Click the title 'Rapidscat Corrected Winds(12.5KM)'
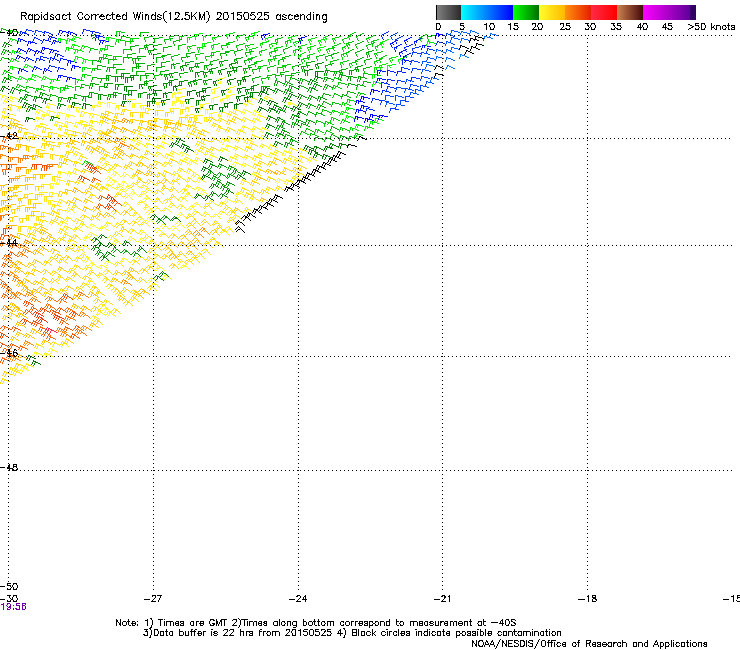 [x=115, y=17]
